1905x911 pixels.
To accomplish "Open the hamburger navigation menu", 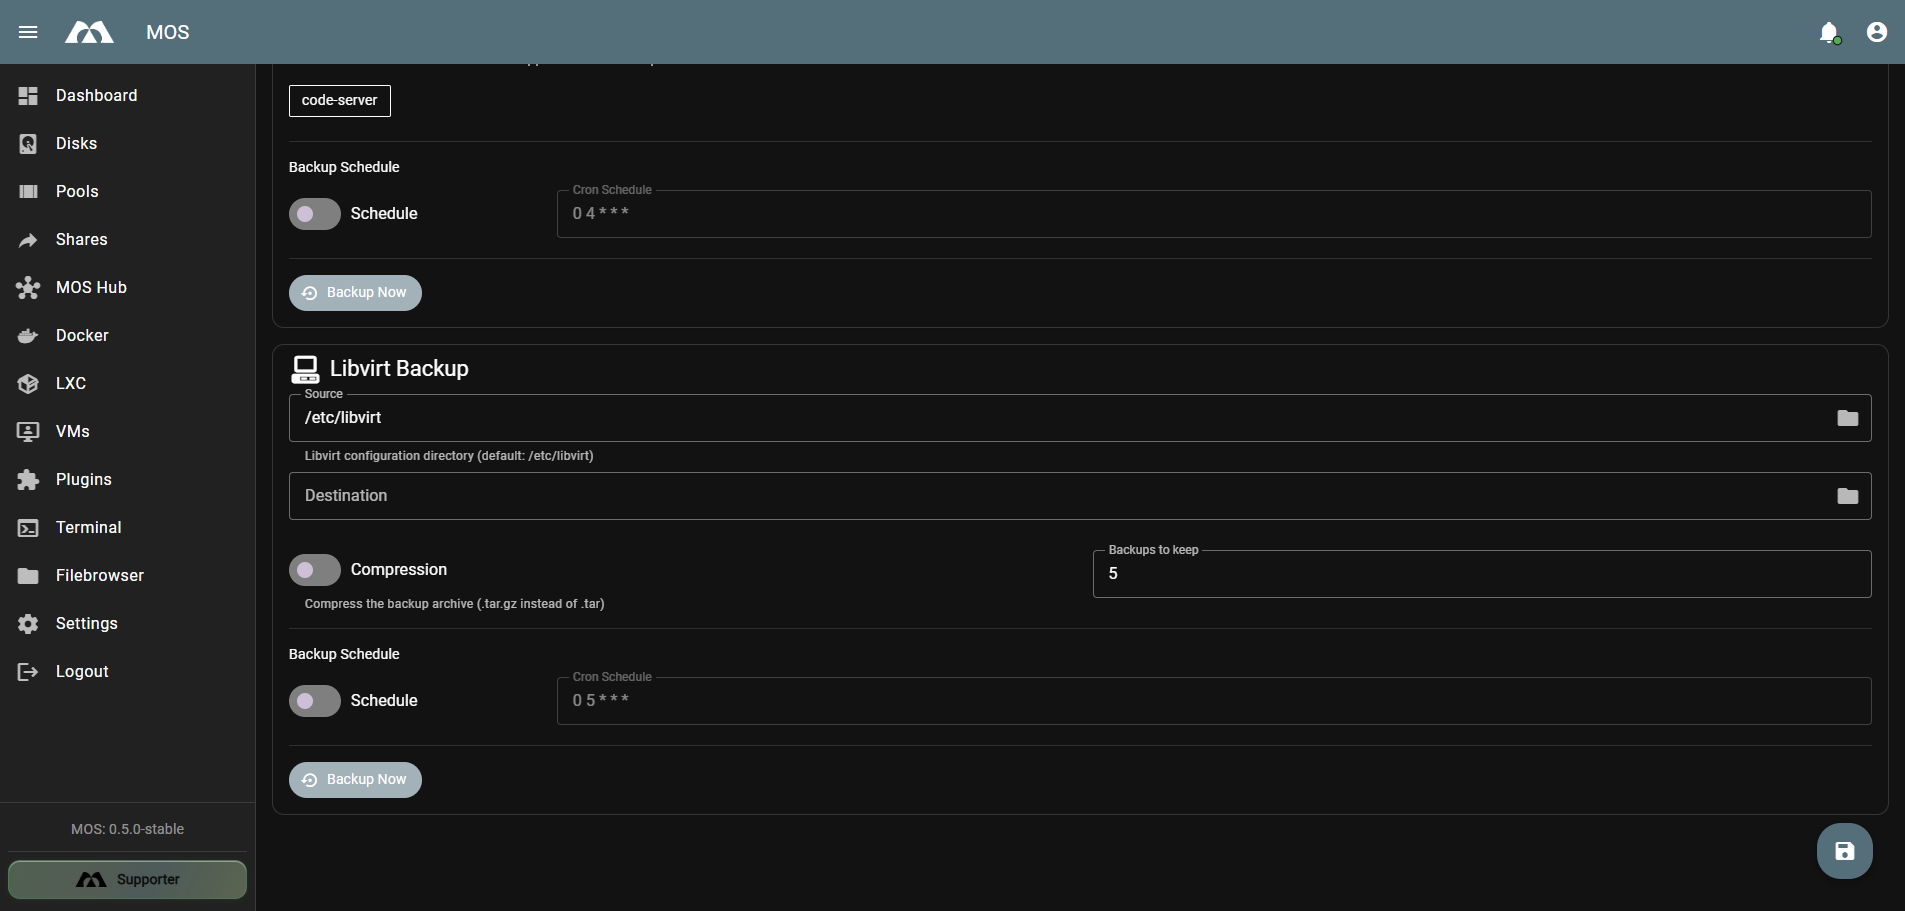I will point(28,32).
